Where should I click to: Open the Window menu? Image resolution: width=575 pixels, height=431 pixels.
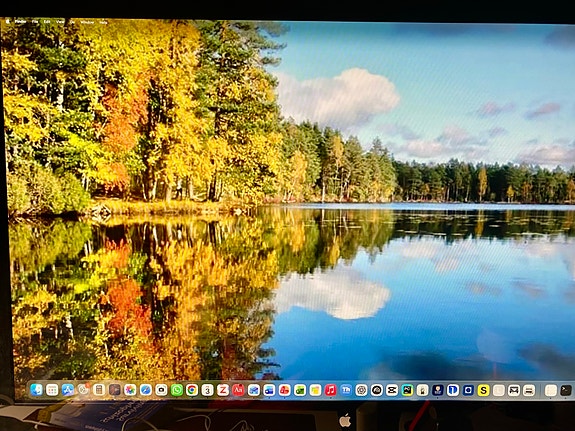[x=87, y=22]
